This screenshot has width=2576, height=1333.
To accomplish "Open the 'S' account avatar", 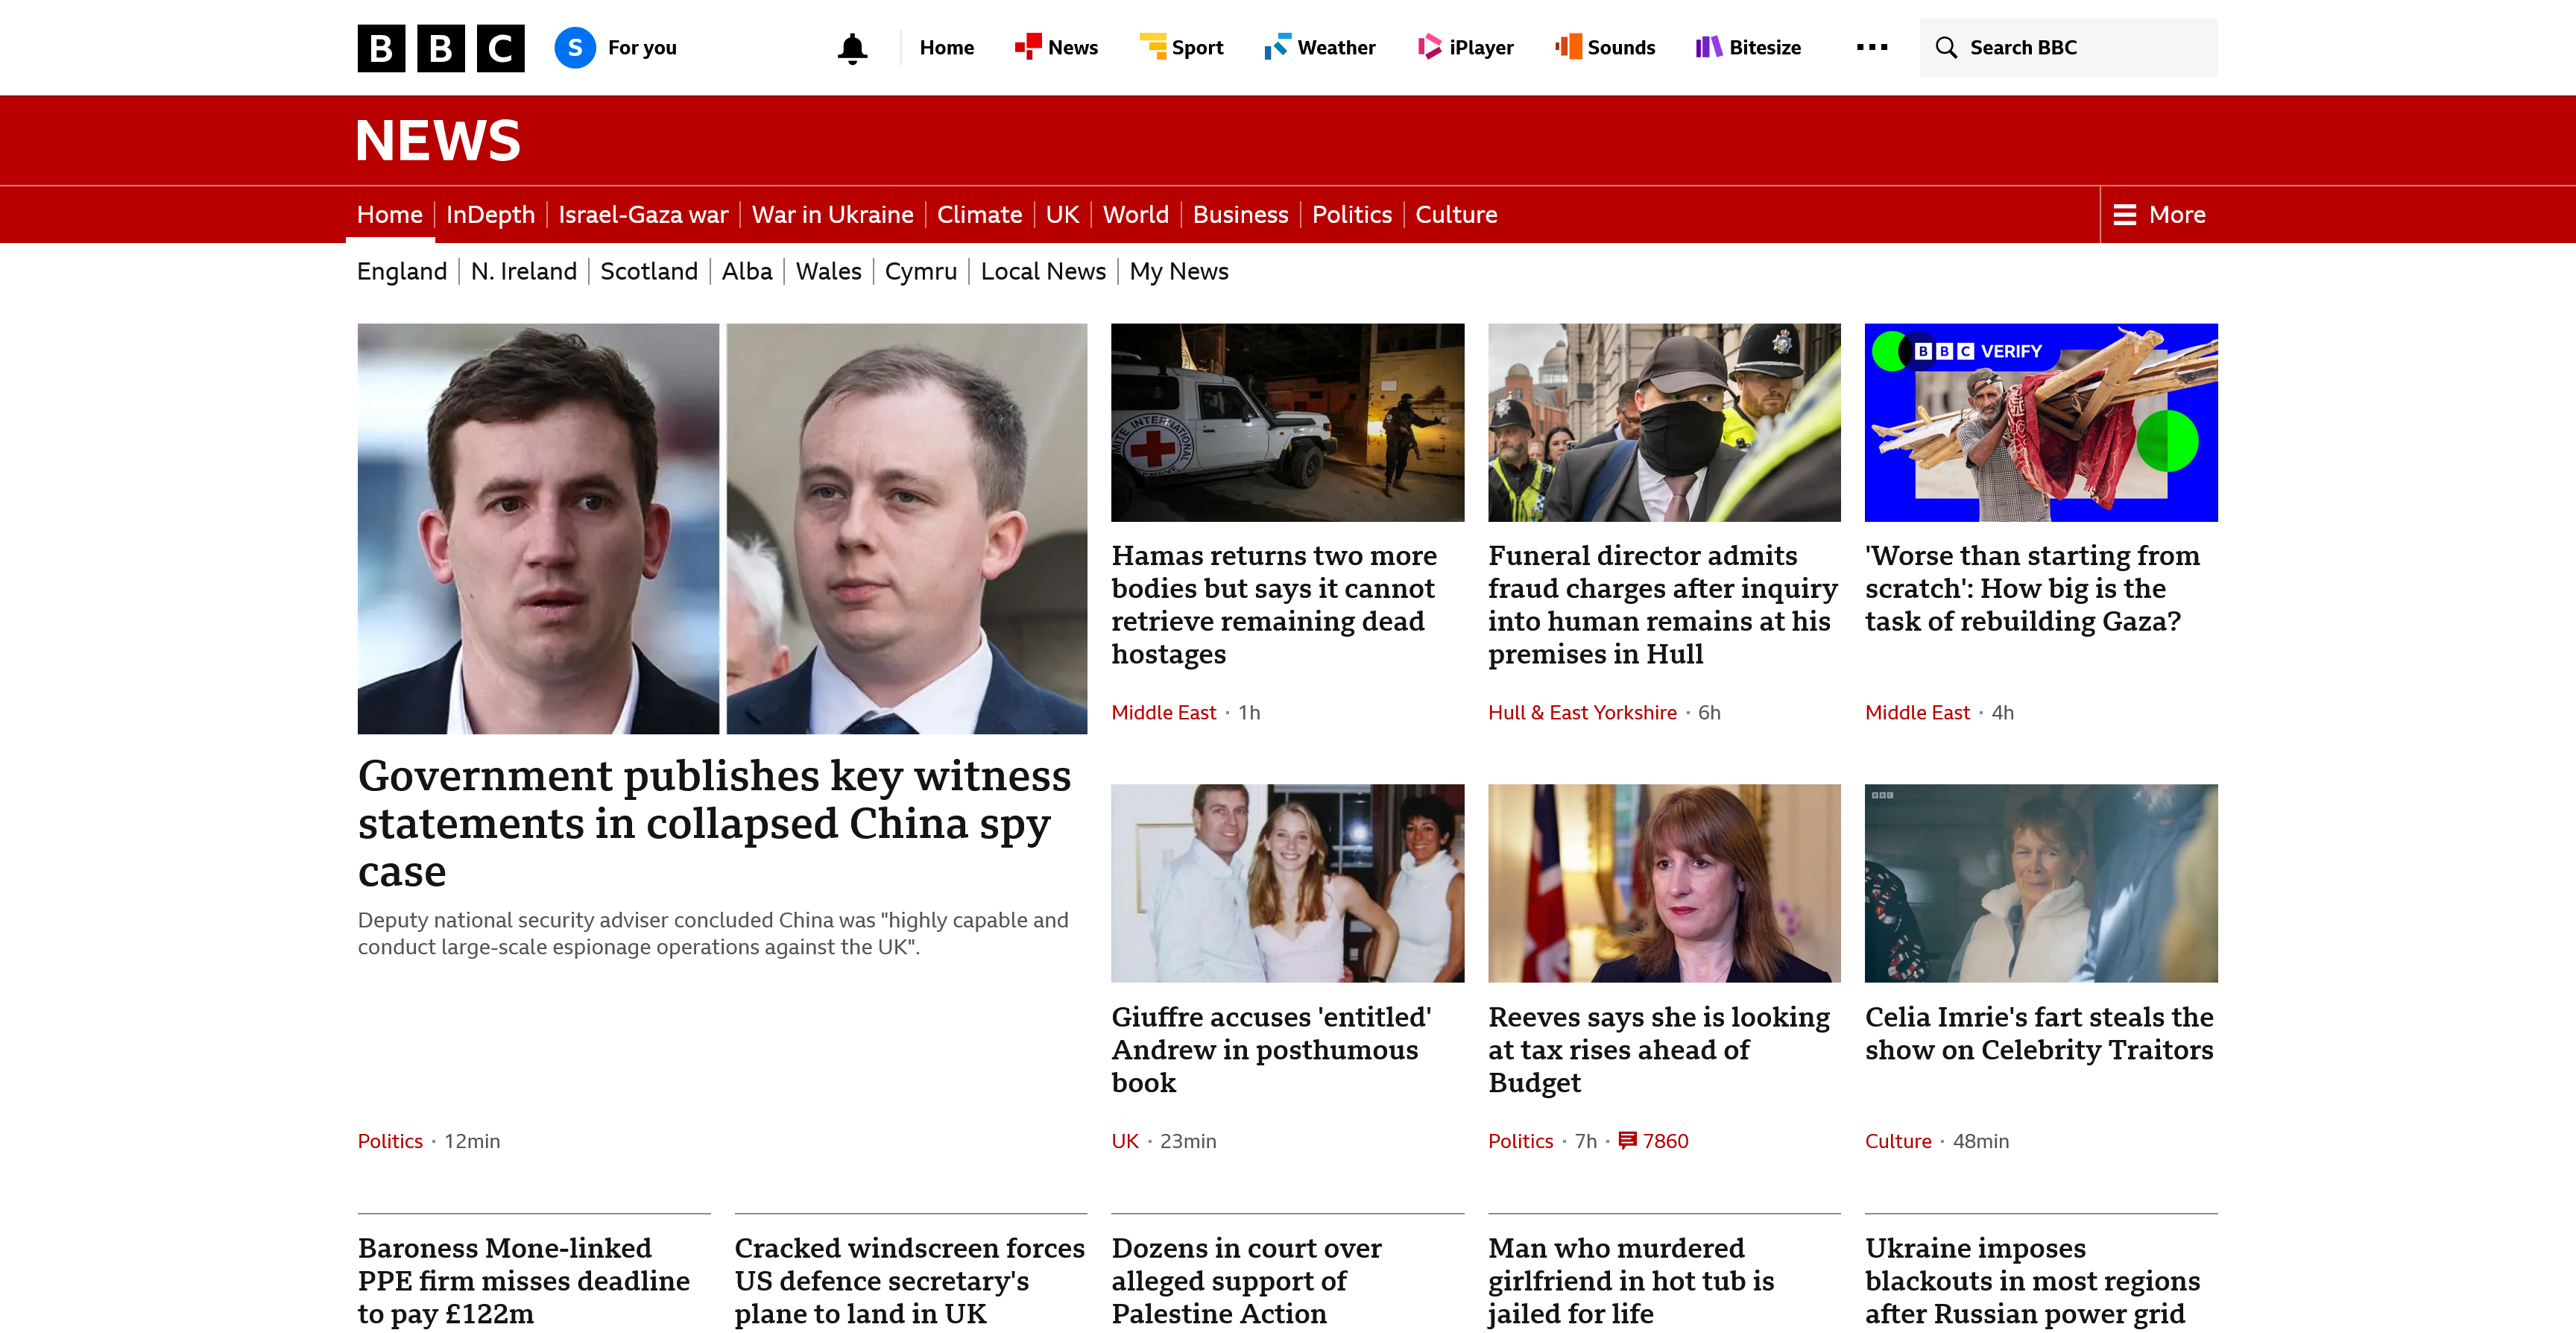I will tap(575, 48).
